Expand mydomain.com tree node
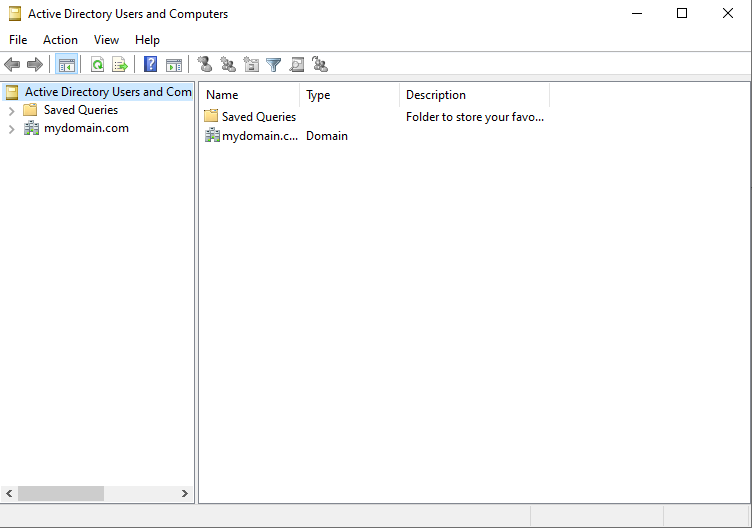 click(12, 129)
